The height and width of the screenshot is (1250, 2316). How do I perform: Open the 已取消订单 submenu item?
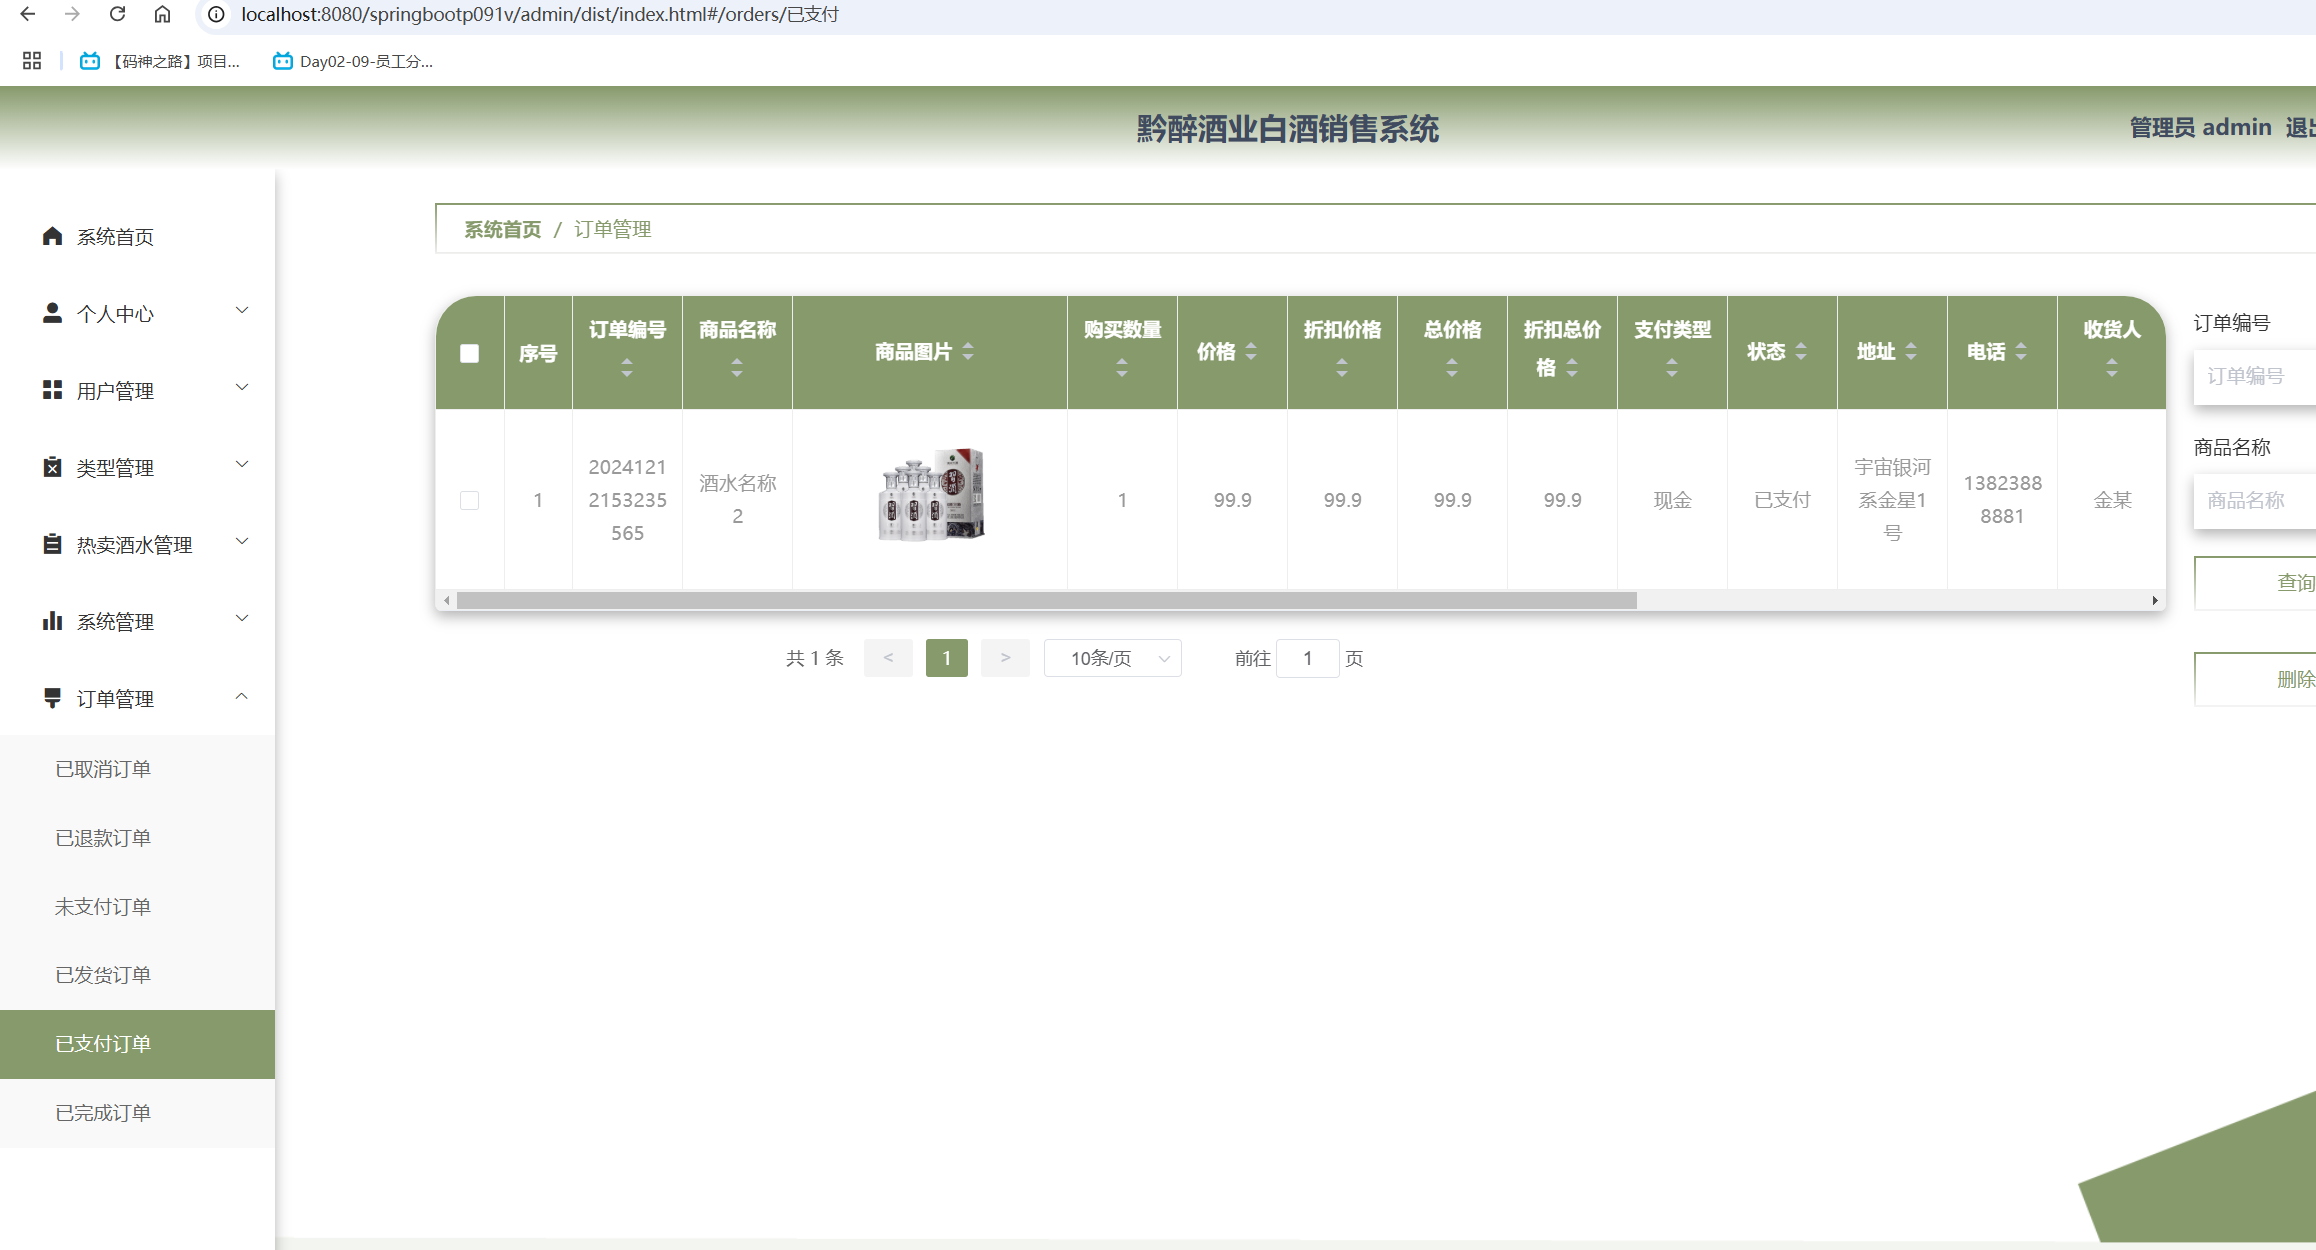click(x=103, y=769)
